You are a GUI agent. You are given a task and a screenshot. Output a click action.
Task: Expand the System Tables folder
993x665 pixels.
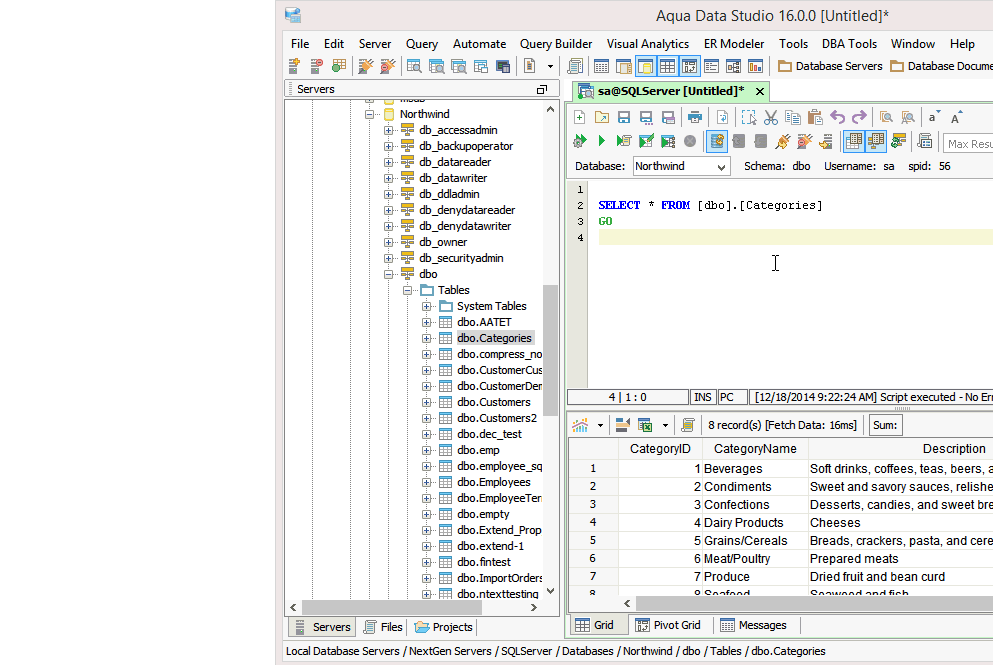point(426,307)
